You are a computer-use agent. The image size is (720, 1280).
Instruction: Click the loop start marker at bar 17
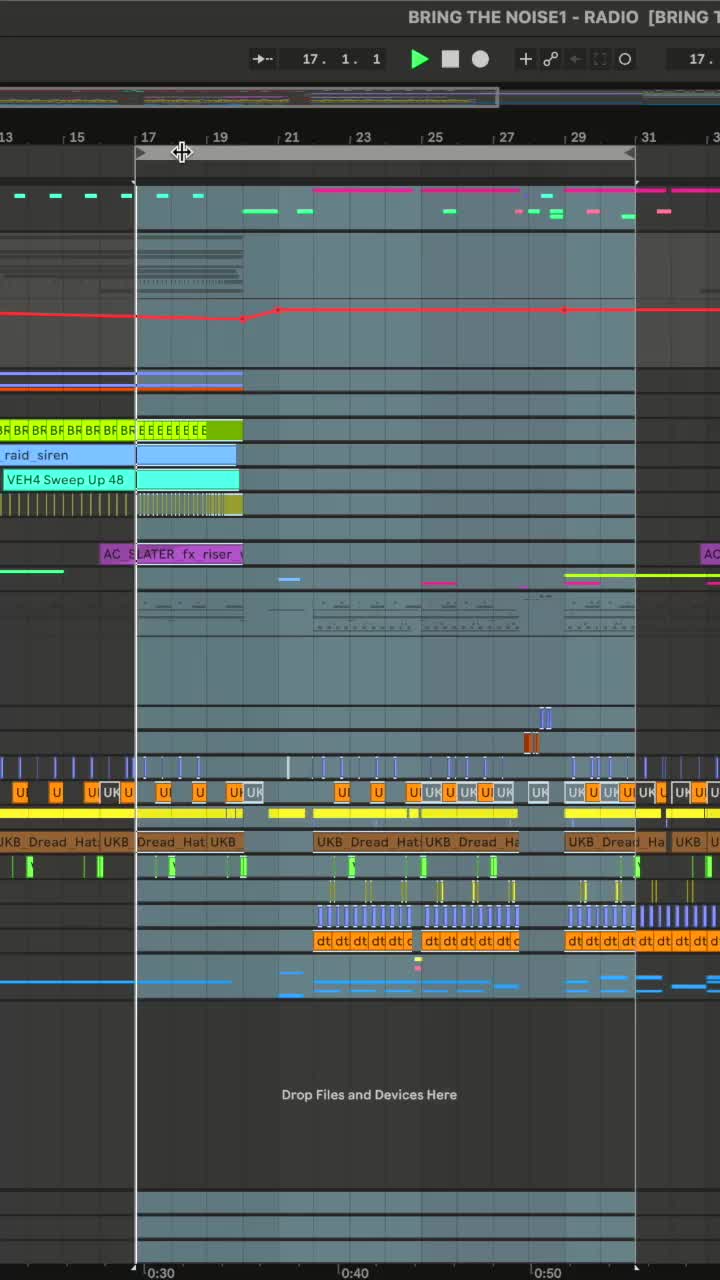point(139,153)
